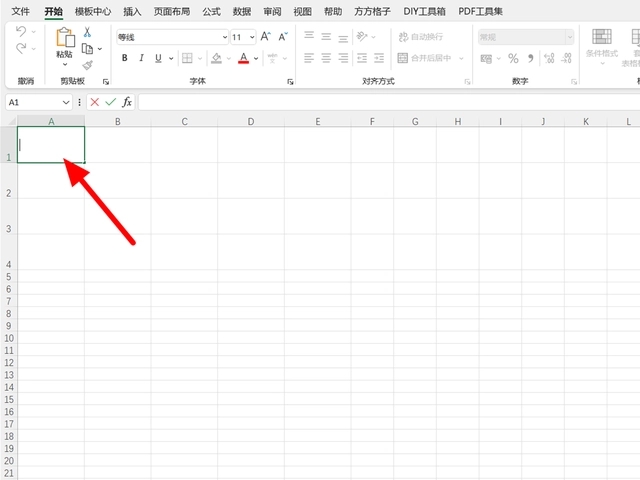Click inside the formula bar
Screen dimensions: 640x480
389,102
